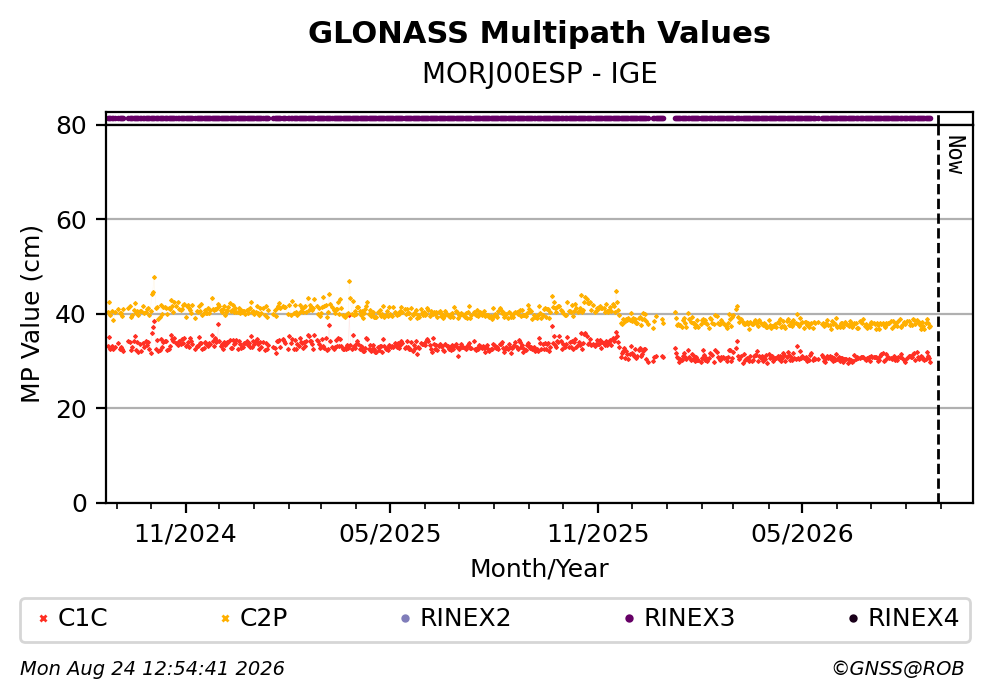Click the GLONASS Multipath Values title
The image size is (993, 699).
click(539, 33)
